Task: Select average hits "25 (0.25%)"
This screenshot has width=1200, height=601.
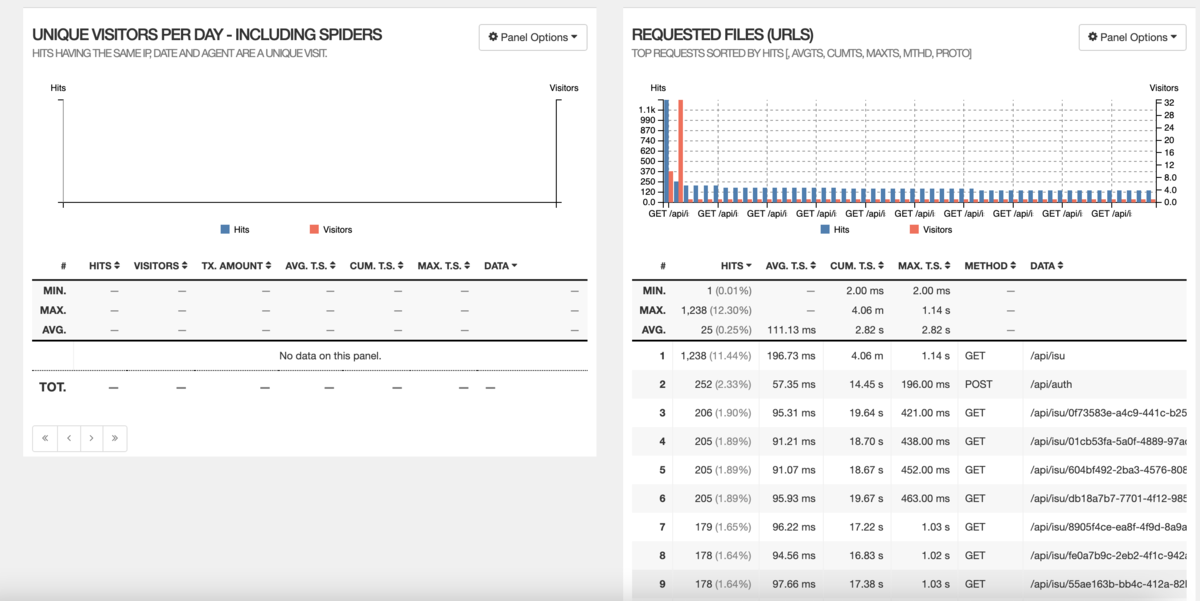Action: 727,330
